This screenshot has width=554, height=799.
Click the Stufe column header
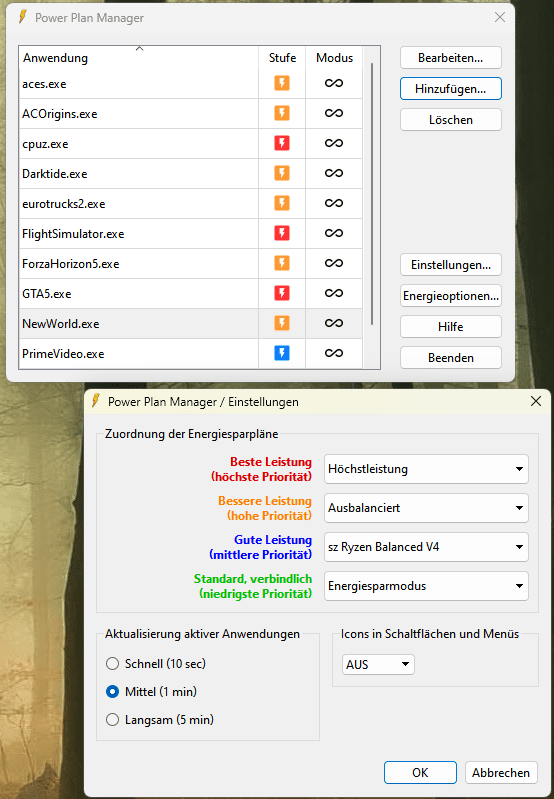point(282,58)
